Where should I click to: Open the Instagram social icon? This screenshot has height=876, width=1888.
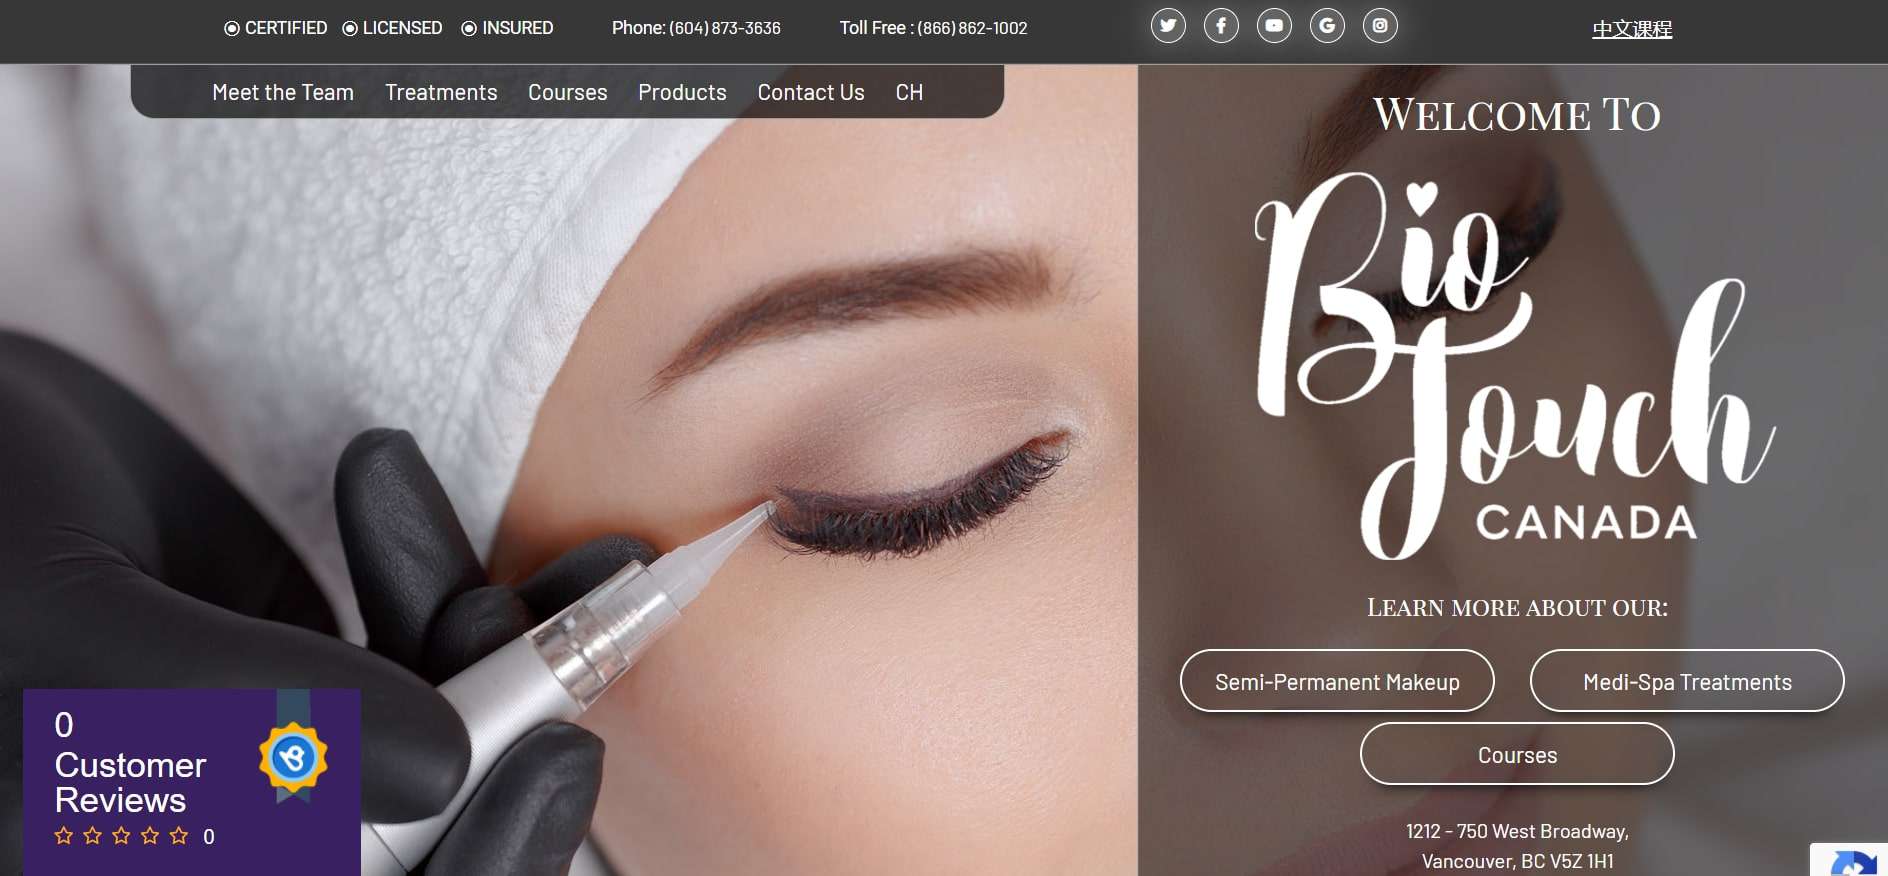point(1380,26)
